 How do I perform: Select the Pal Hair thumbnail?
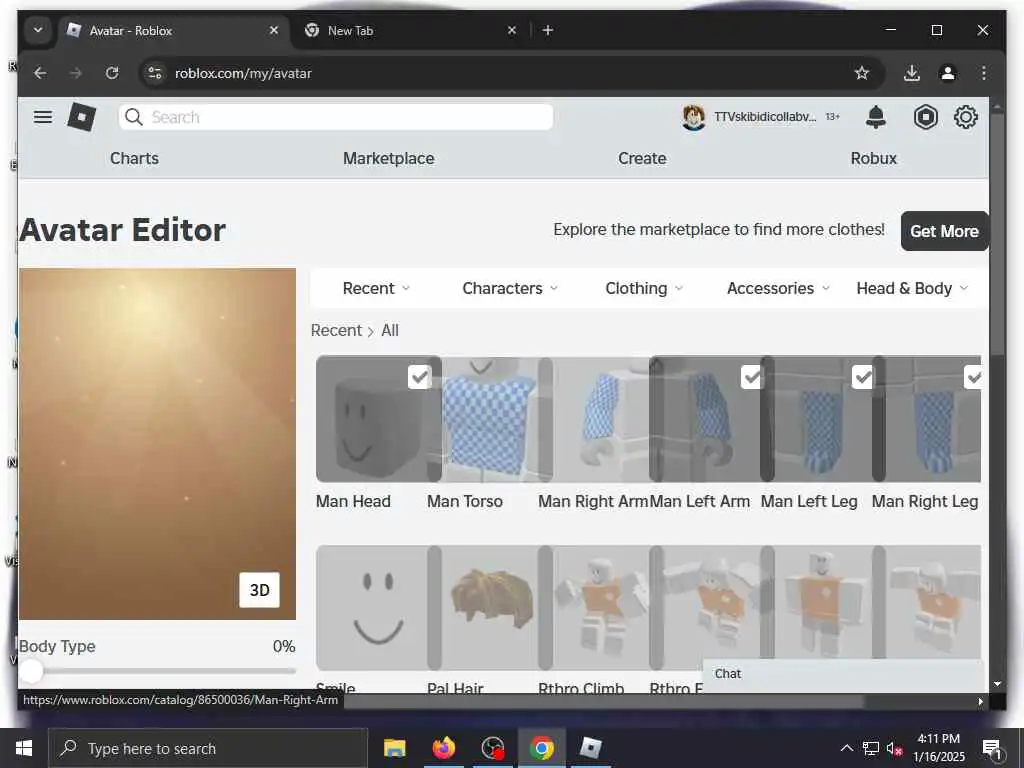coord(490,607)
